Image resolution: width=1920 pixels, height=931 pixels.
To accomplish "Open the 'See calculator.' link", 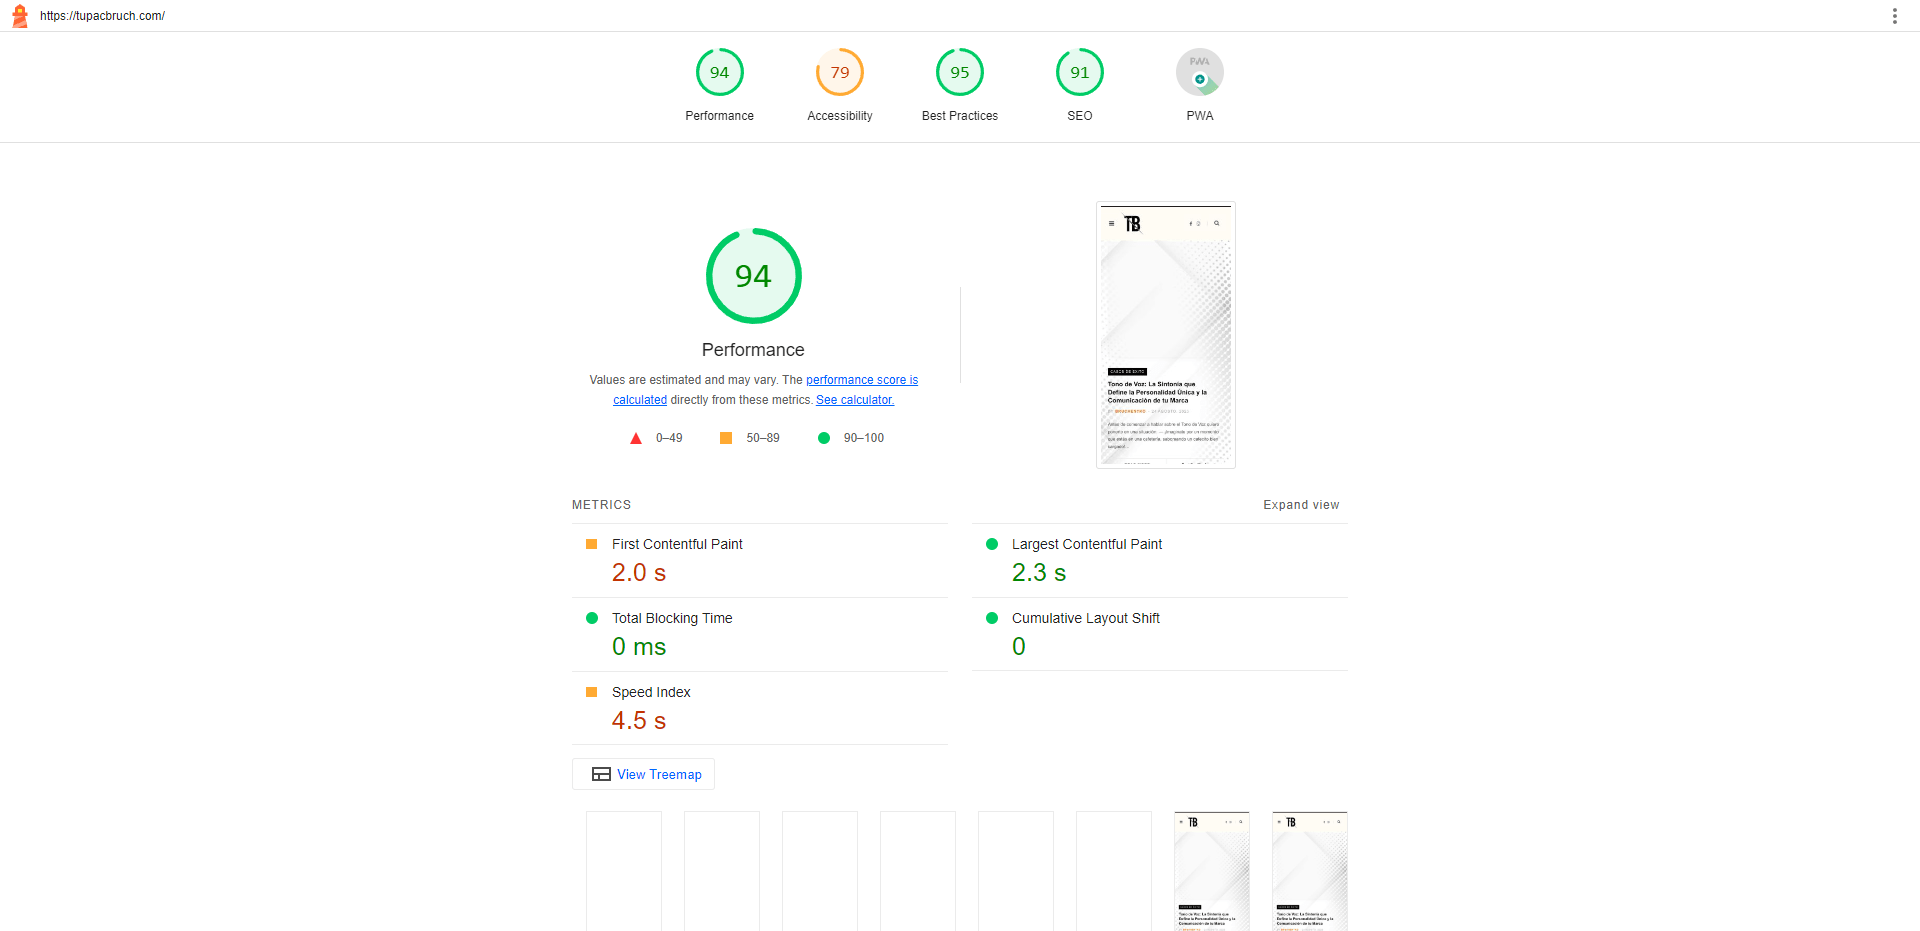I will pyautogui.click(x=855, y=400).
